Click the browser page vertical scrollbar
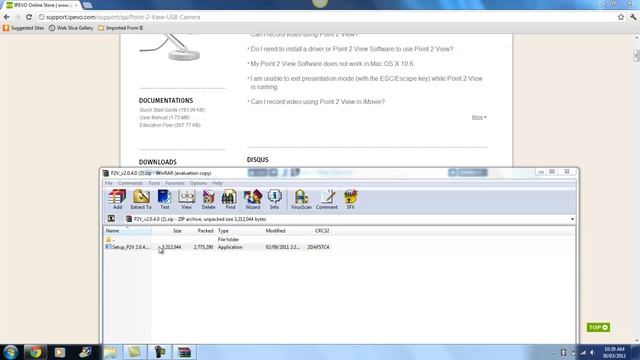Screen dimensions: 640x360 tap(636, 56)
